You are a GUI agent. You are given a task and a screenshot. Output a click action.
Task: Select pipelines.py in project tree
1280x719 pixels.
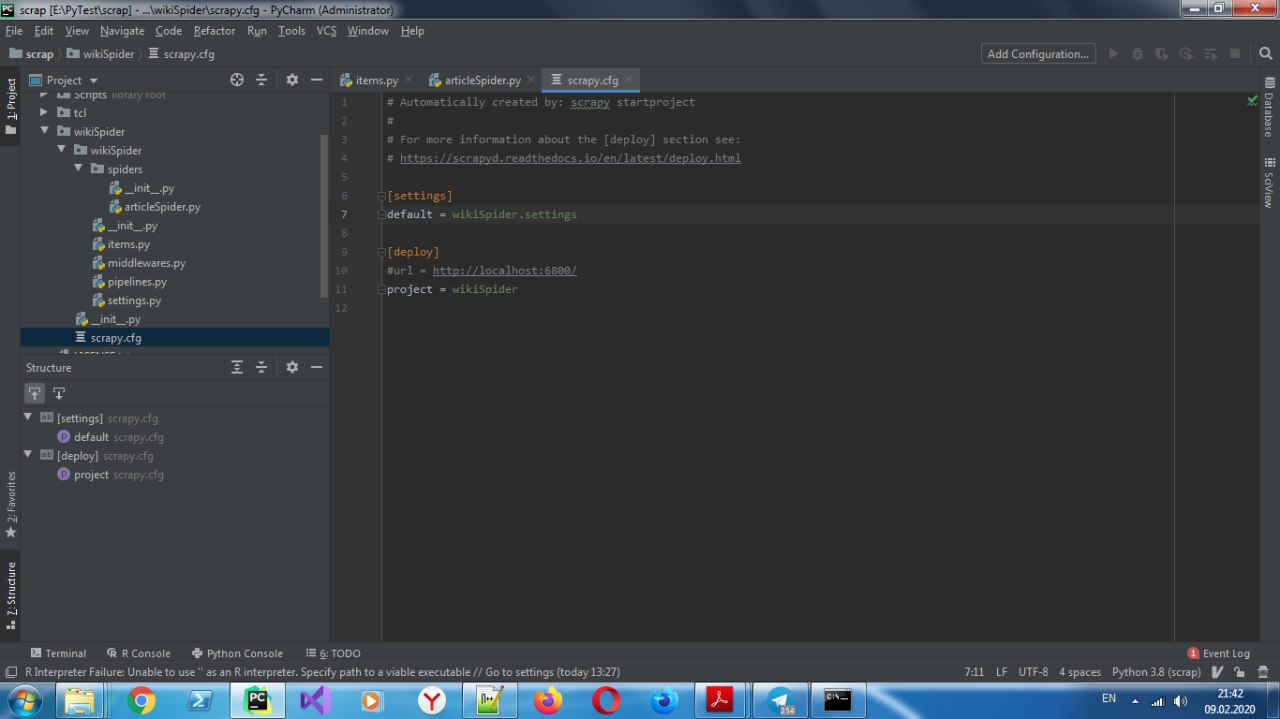pyautogui.click(x=137, y=282)
